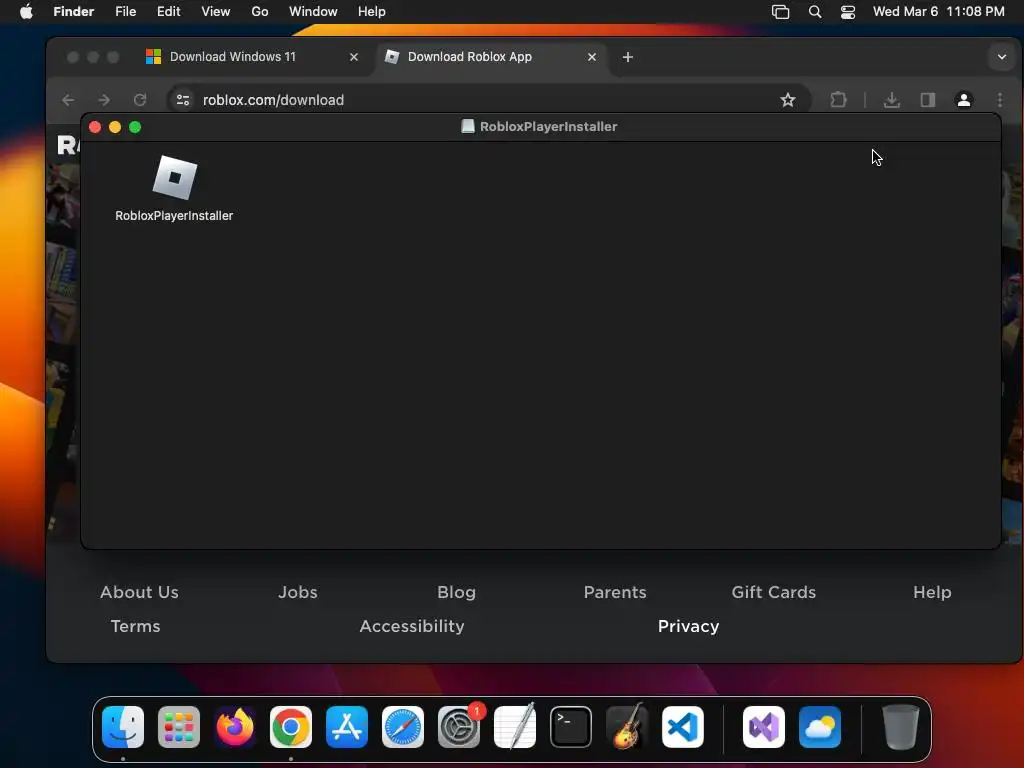The image size is (1024, 768).
Task: Switch to Chrome in the Dock
Action: (291, 727)
